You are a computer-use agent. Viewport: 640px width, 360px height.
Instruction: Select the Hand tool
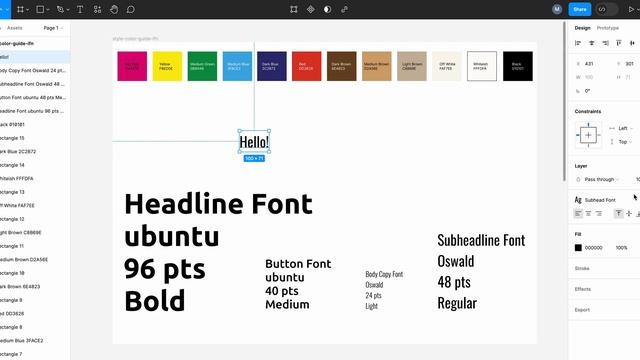[x=114, y=9]
